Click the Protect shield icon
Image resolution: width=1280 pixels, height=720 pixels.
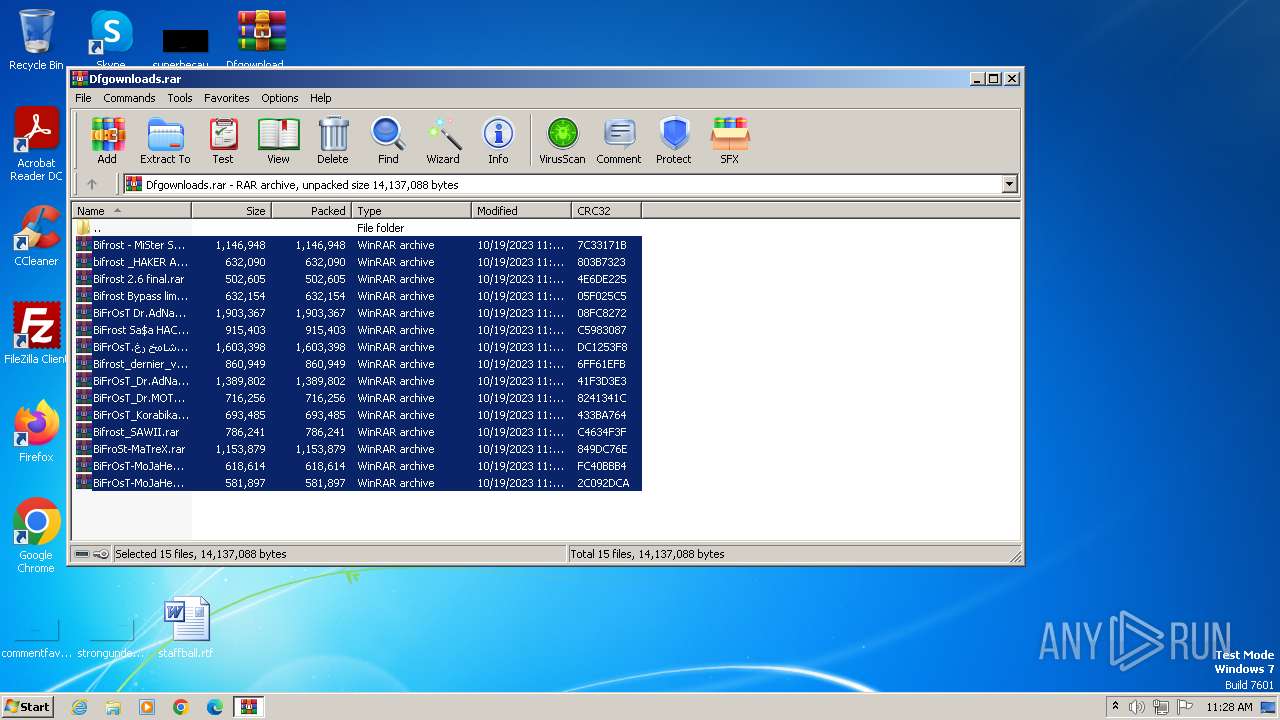tap(674, 141)
